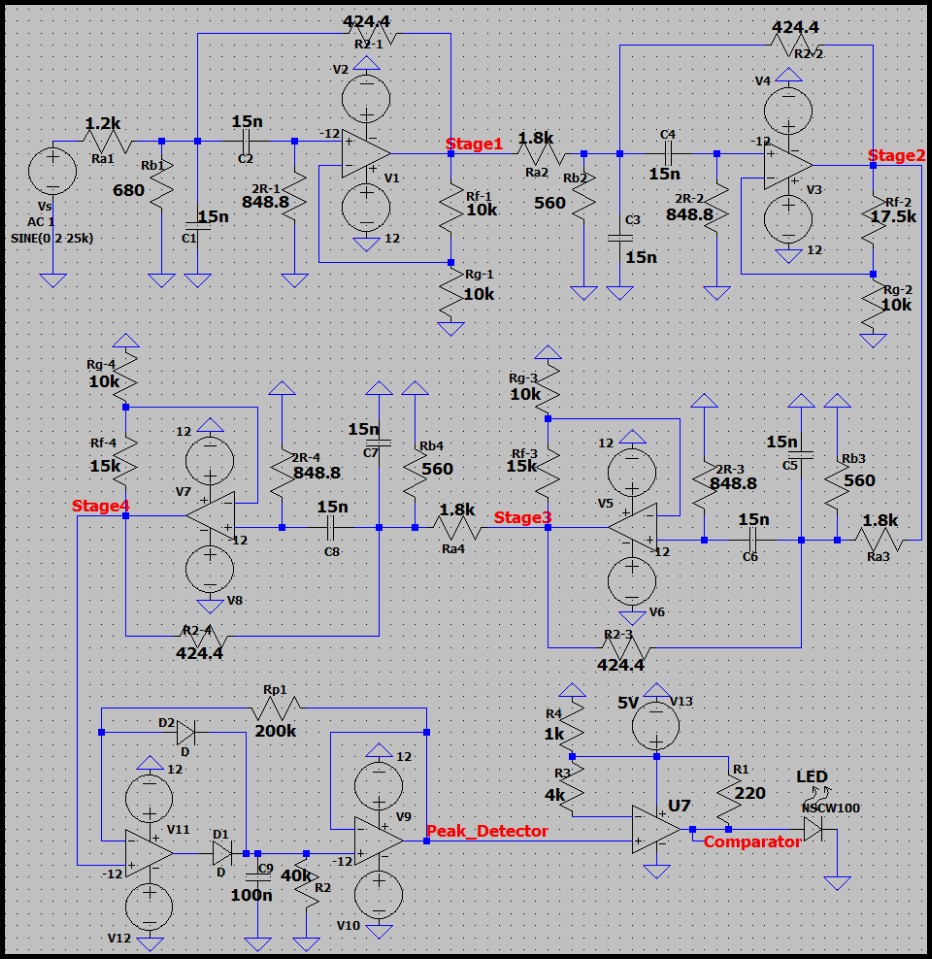Select capacitor C9 with value 100n
This screenshot has width=932, height=959.
point(258,877)
